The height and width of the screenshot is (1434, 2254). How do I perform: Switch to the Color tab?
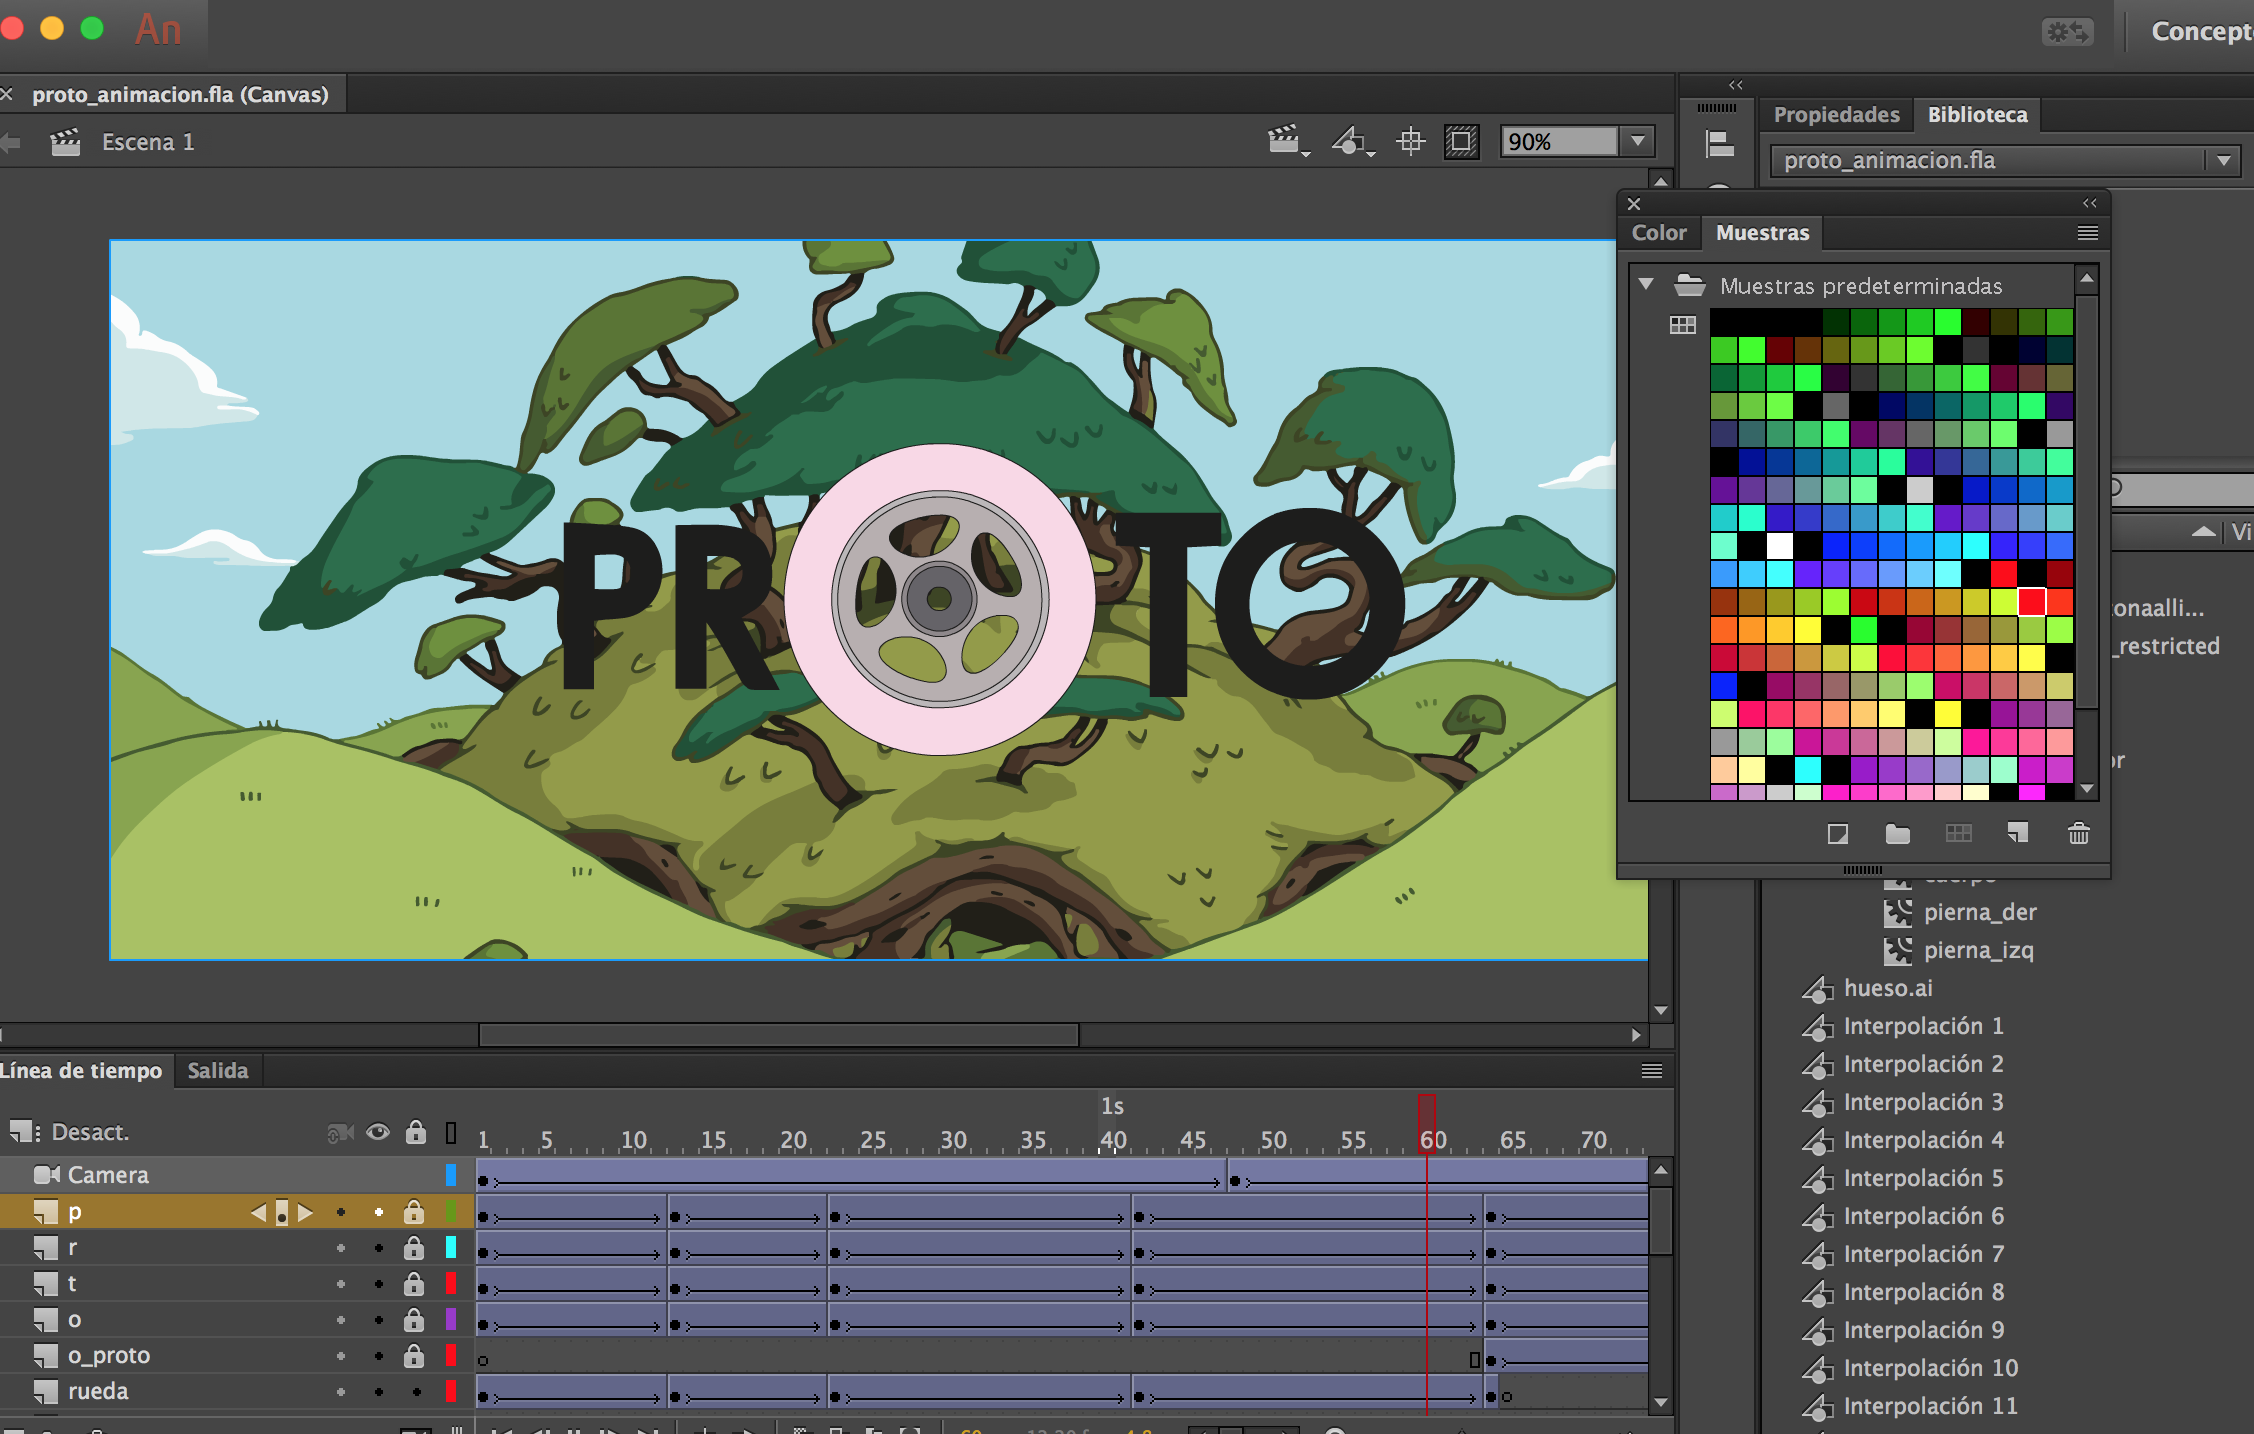1659,233
